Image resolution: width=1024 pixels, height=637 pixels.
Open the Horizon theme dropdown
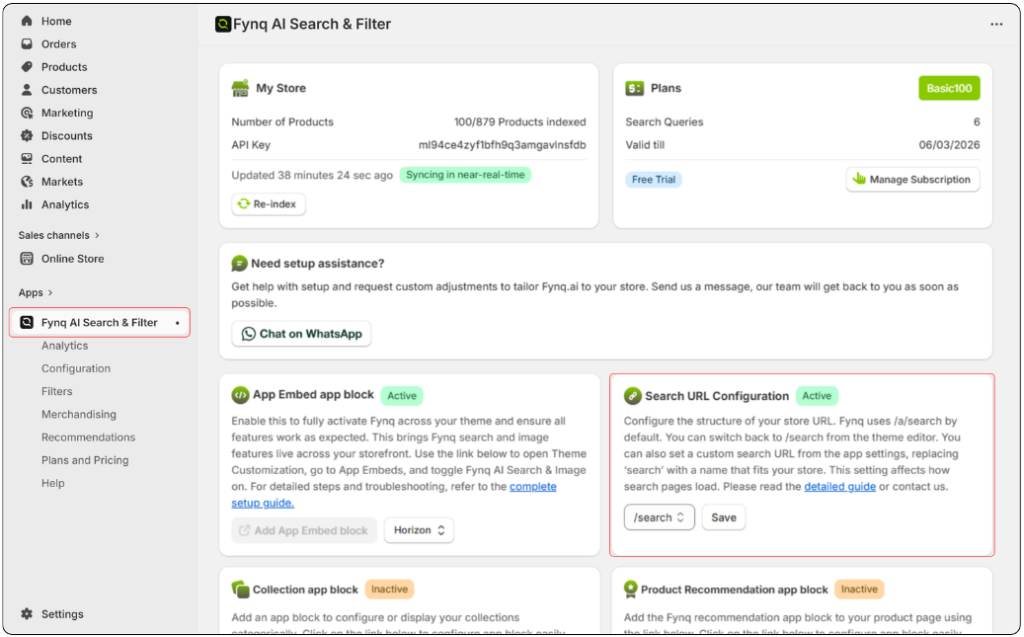click(x=419, y=530)
